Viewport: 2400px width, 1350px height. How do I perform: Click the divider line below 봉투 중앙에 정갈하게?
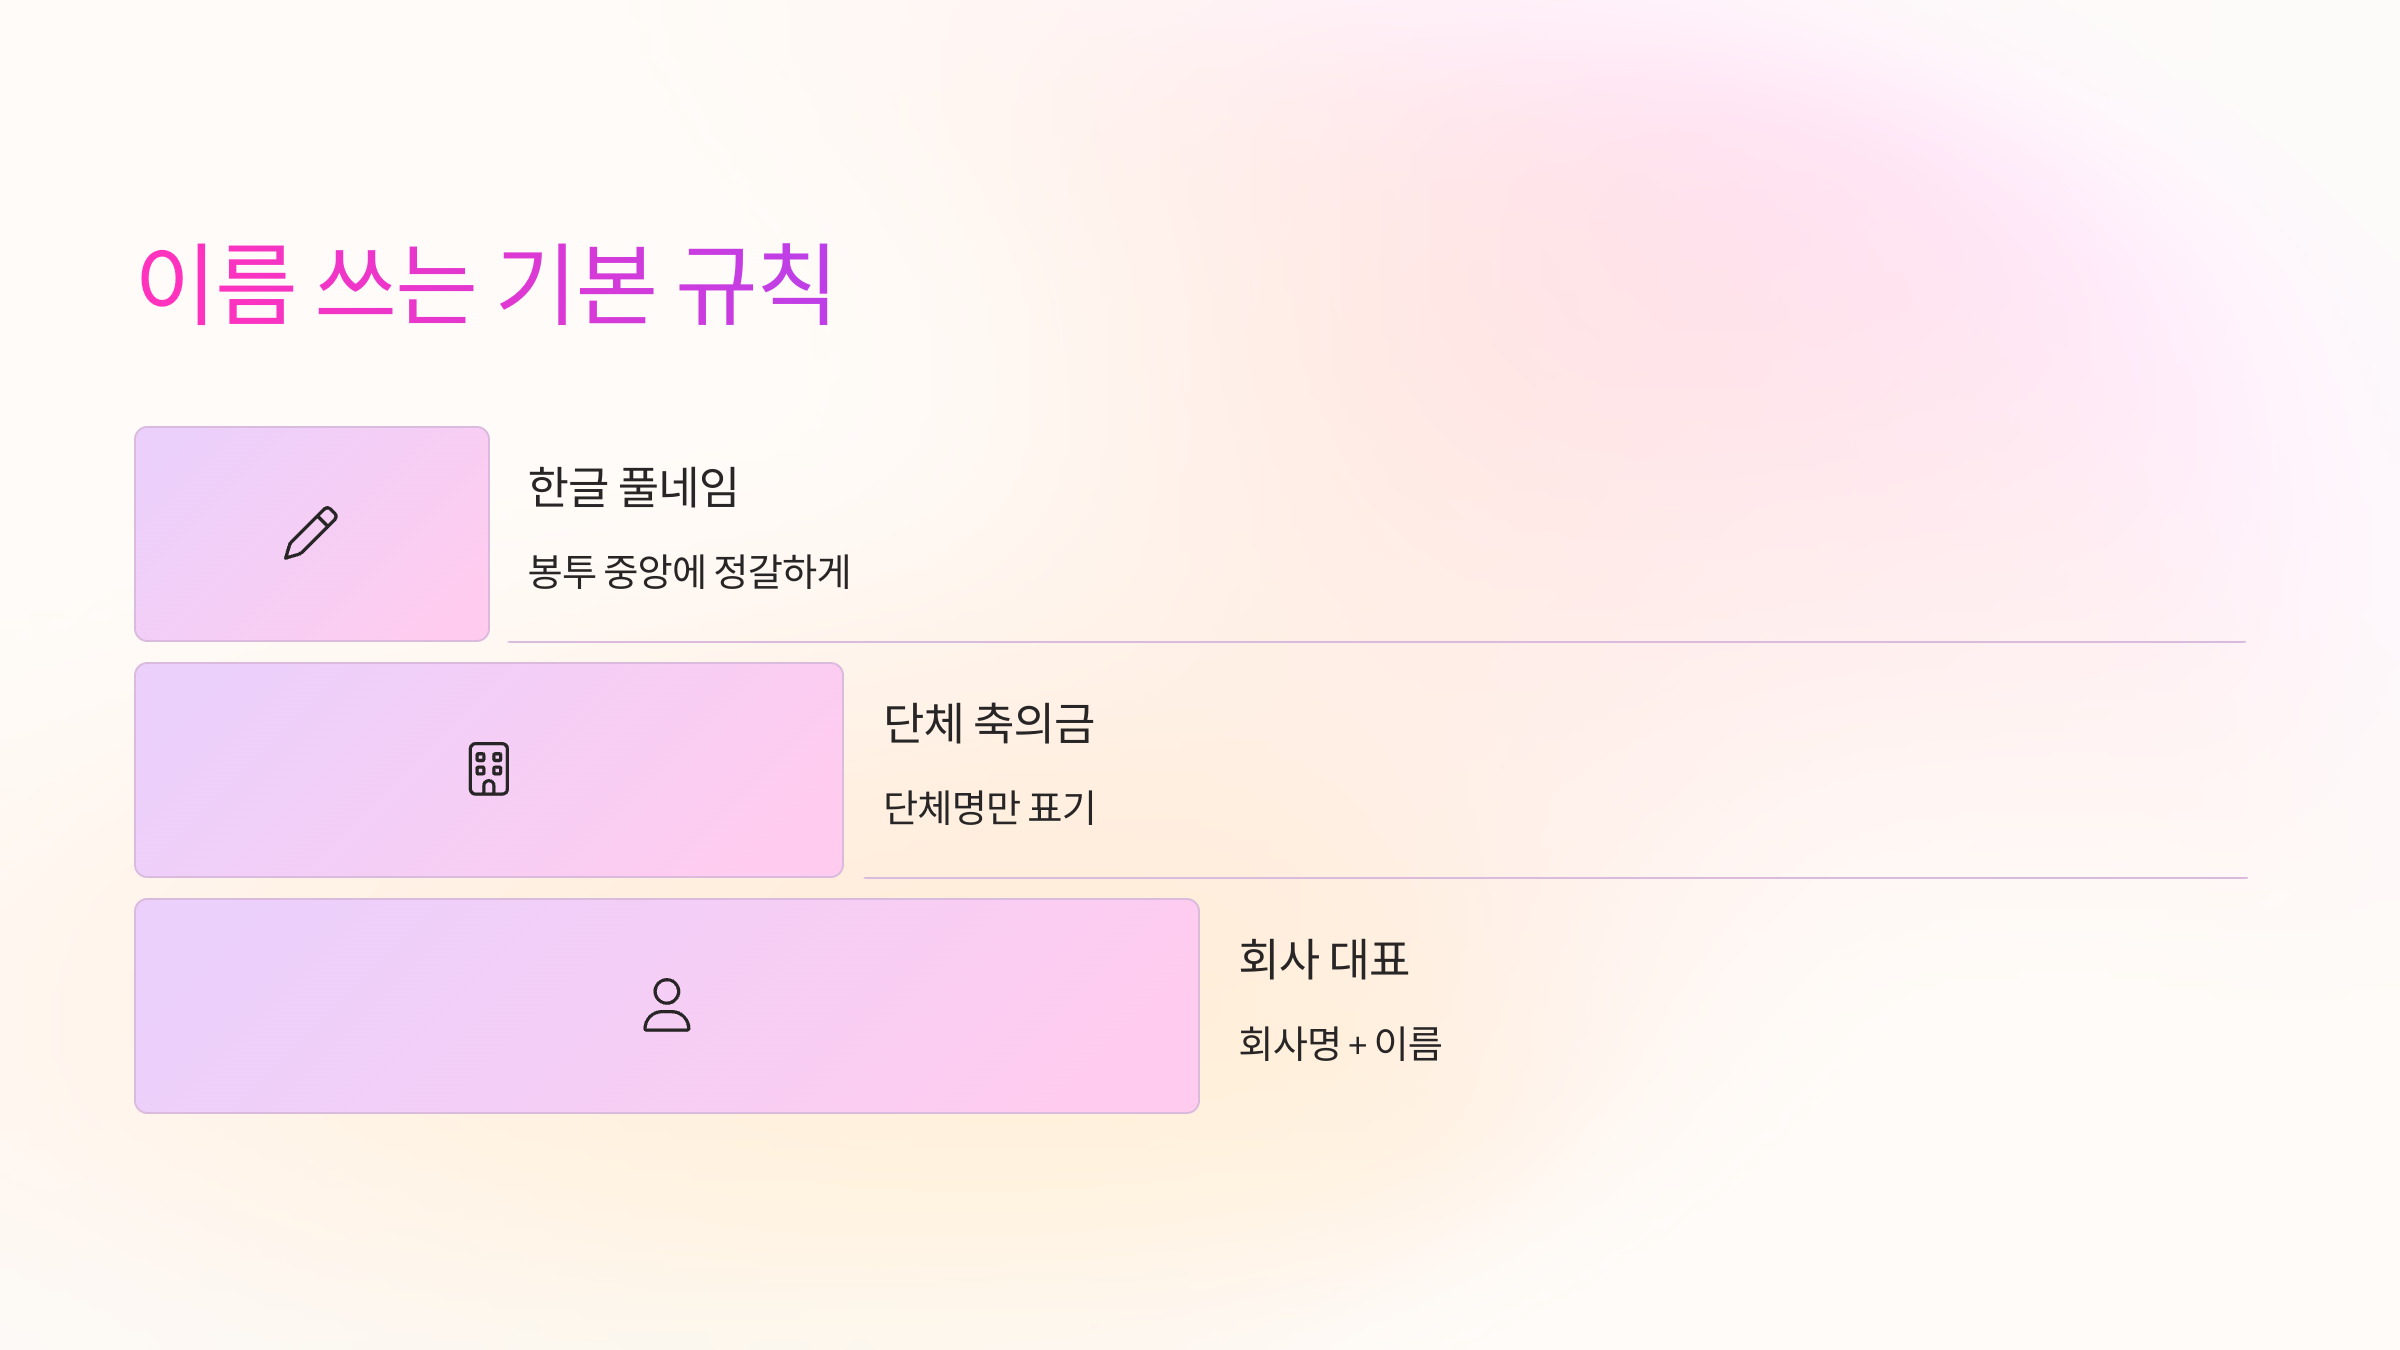point(1377,642)
